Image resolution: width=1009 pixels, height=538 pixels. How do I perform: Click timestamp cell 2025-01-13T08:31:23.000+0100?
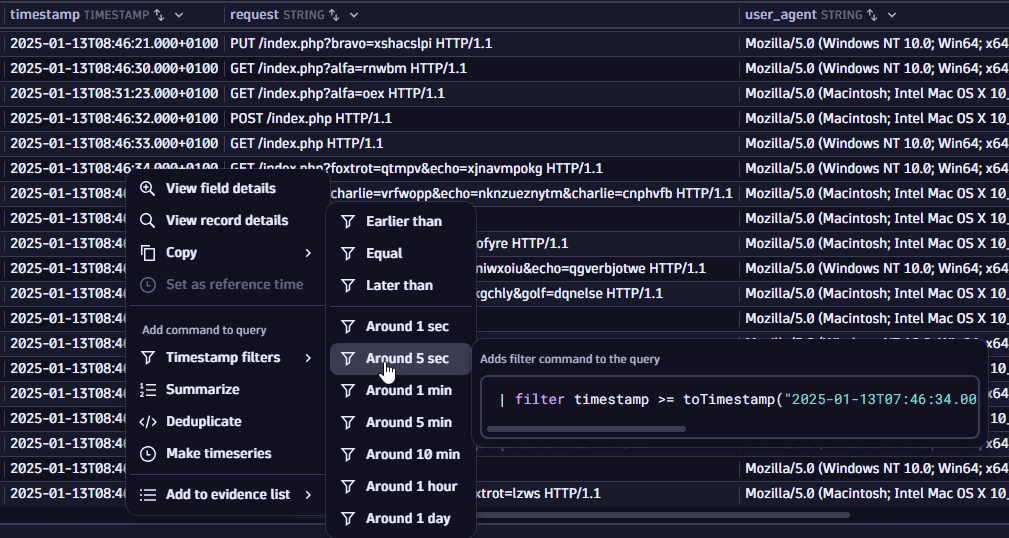(x=114, y=94)
